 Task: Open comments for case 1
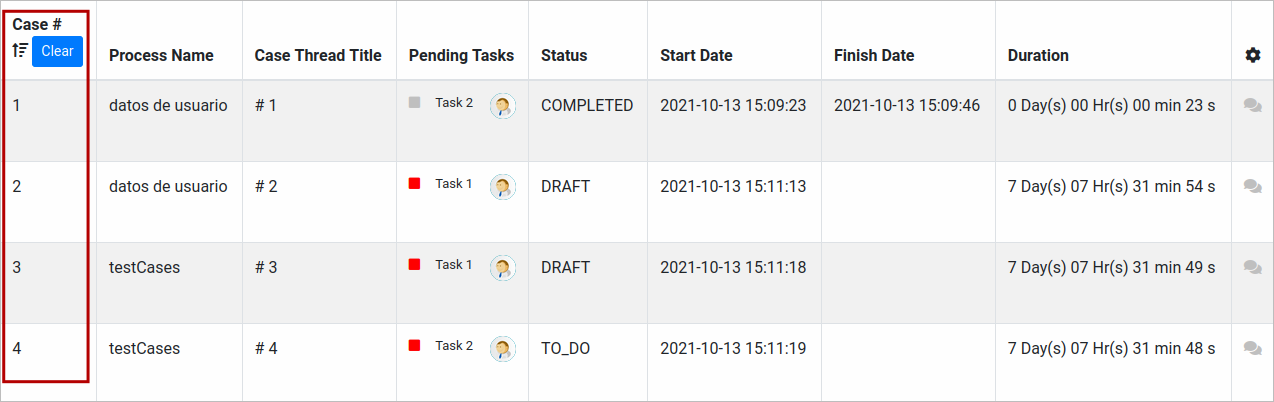click(x=1252, y=105)
